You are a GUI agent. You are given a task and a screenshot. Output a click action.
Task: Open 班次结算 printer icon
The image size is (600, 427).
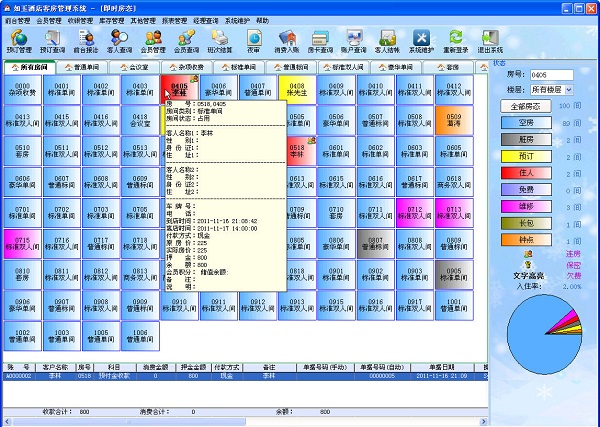(x=220, y=41)
